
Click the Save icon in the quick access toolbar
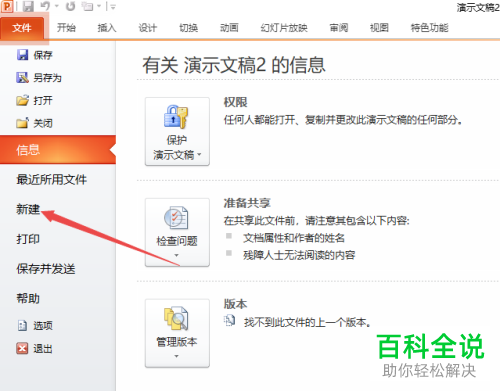(28, 6)
